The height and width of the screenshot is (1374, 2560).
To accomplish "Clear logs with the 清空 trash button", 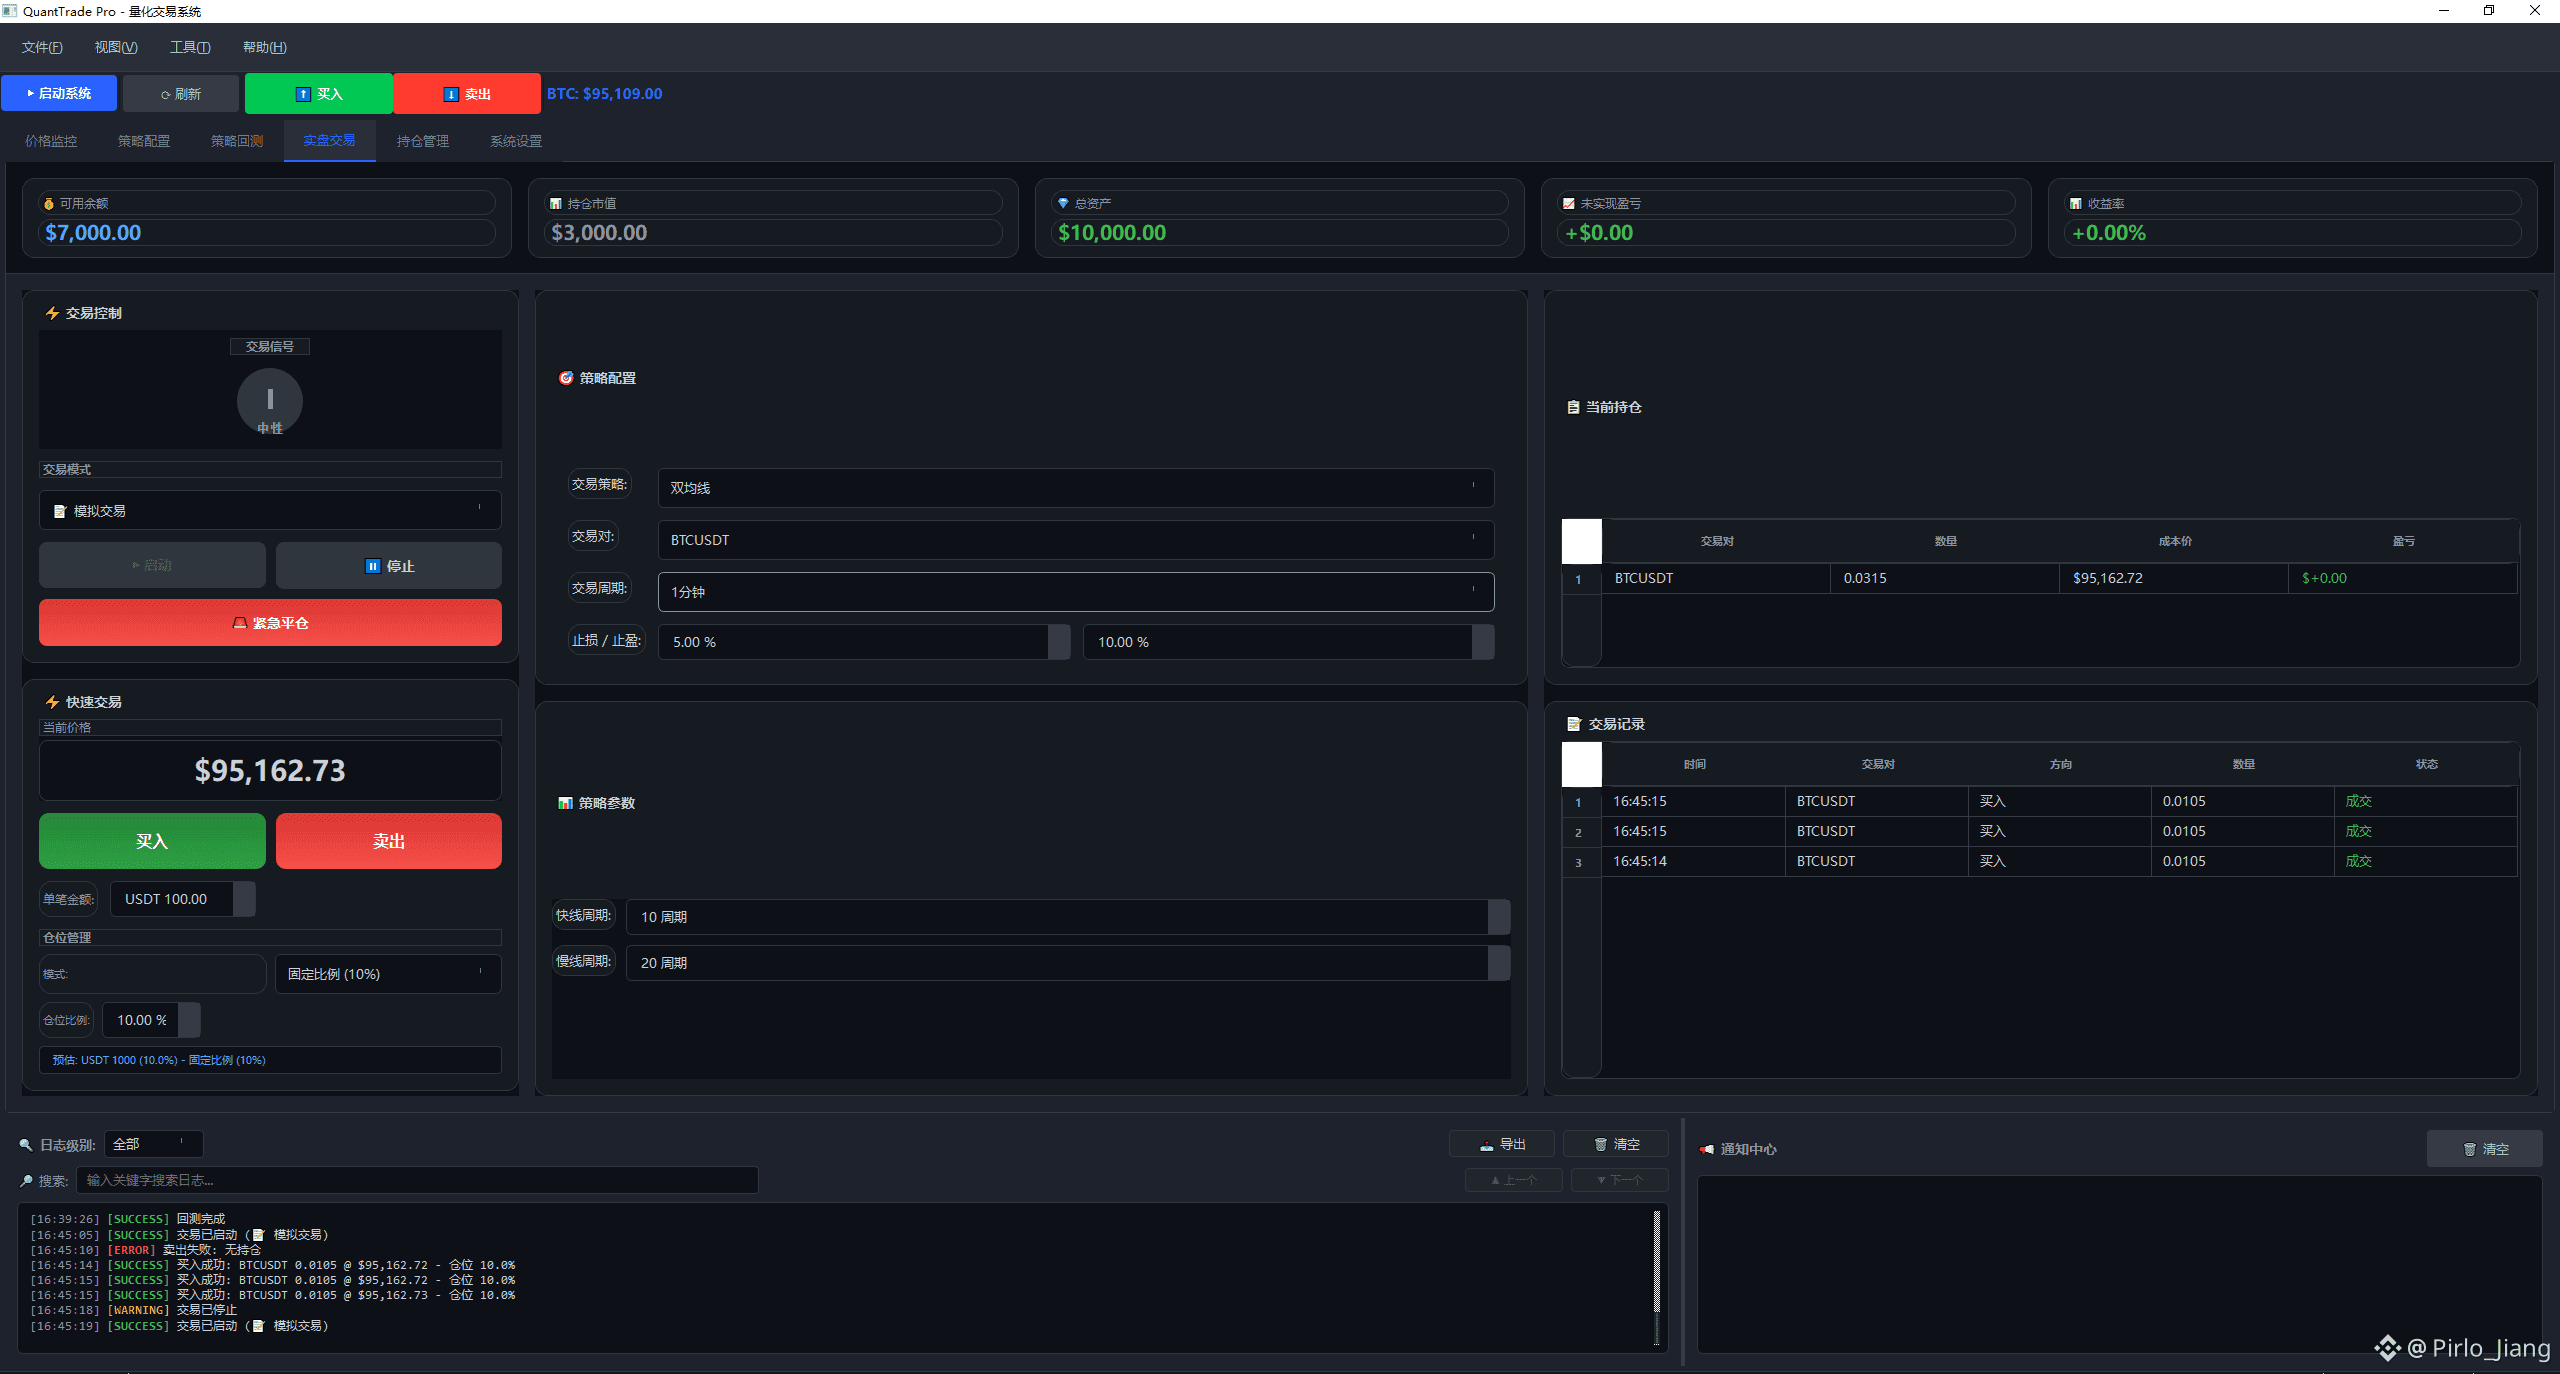I will pos(1616,1144).
